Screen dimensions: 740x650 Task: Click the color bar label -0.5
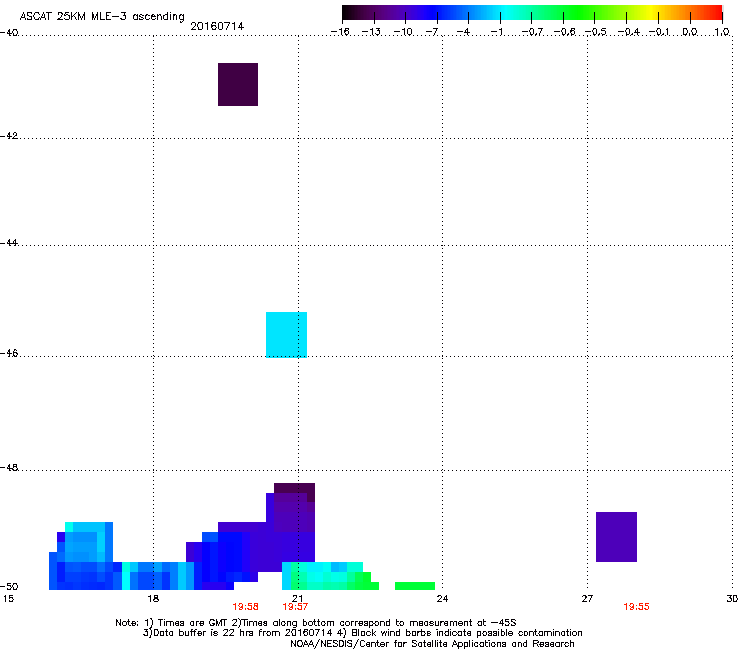tap(596, 32)
